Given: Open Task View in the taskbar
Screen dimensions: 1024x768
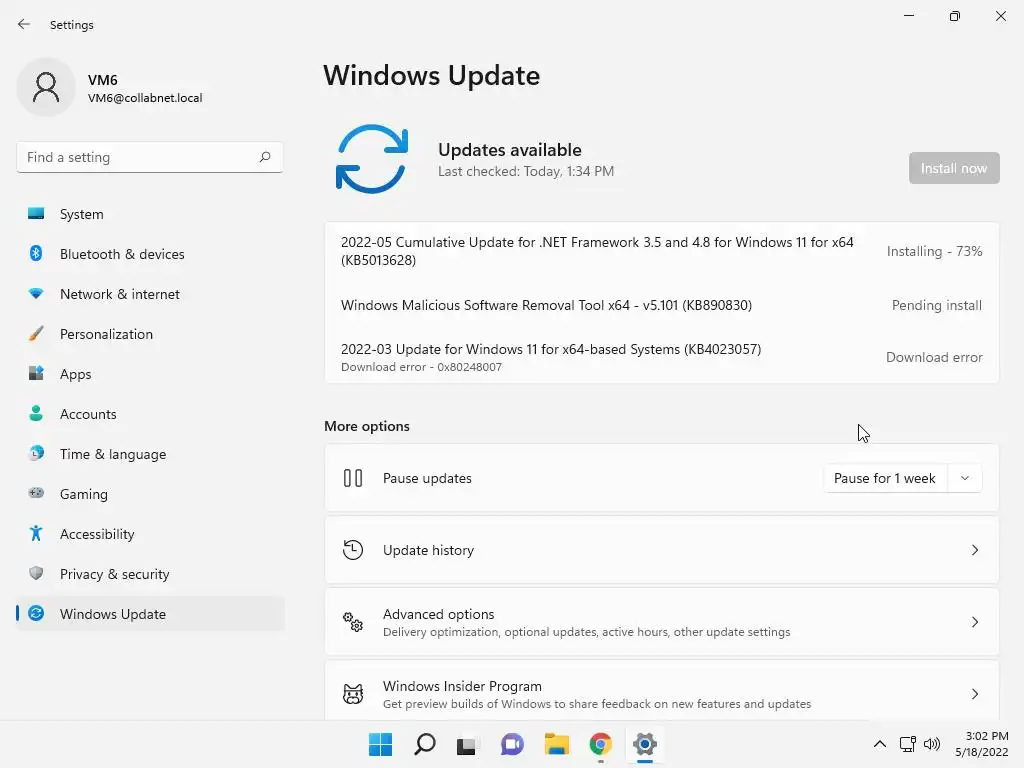Looking at the screenshot, I should 466,745.
